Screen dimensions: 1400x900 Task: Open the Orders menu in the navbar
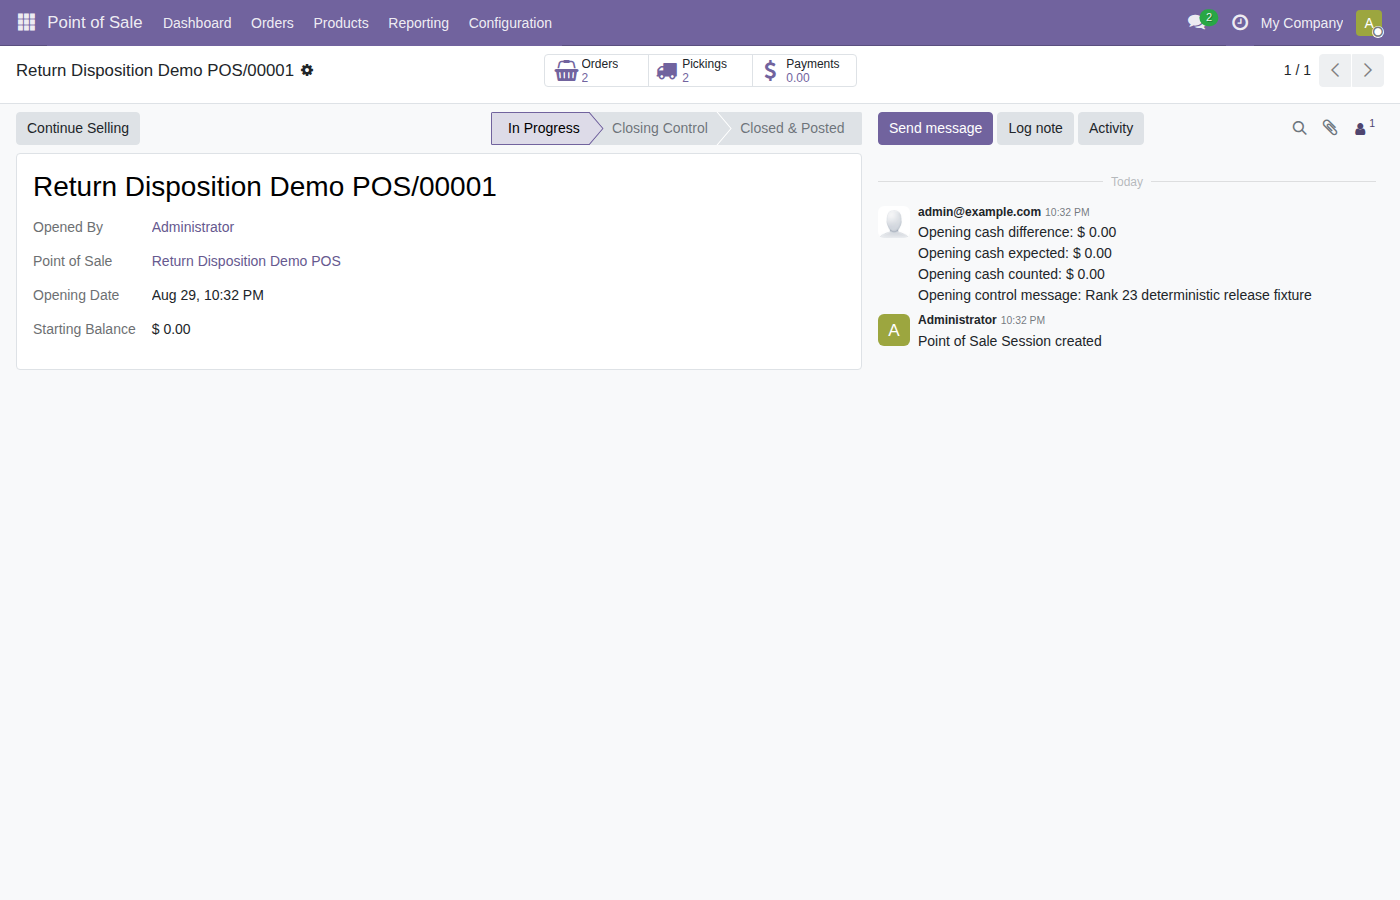click(272, 23)
